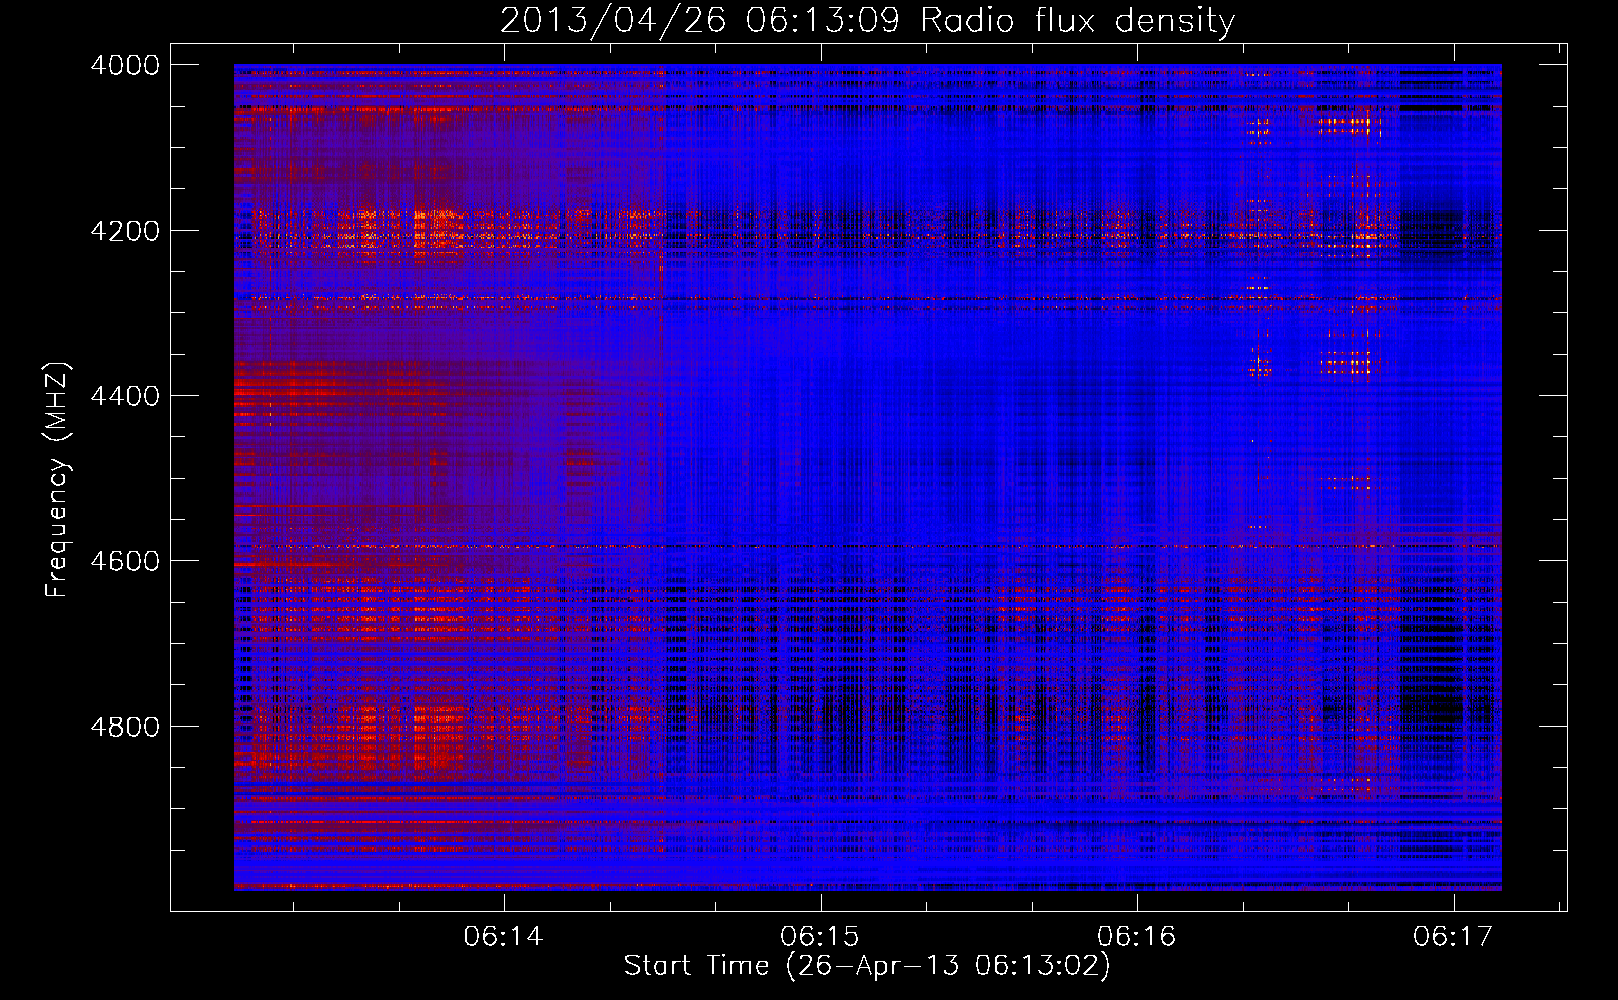Image resolution: width=1618 pixels, height=1000 pixels.
Task: Select the 4600 frequency axis label
Action: pyautogui.click(x=125, y=561)
